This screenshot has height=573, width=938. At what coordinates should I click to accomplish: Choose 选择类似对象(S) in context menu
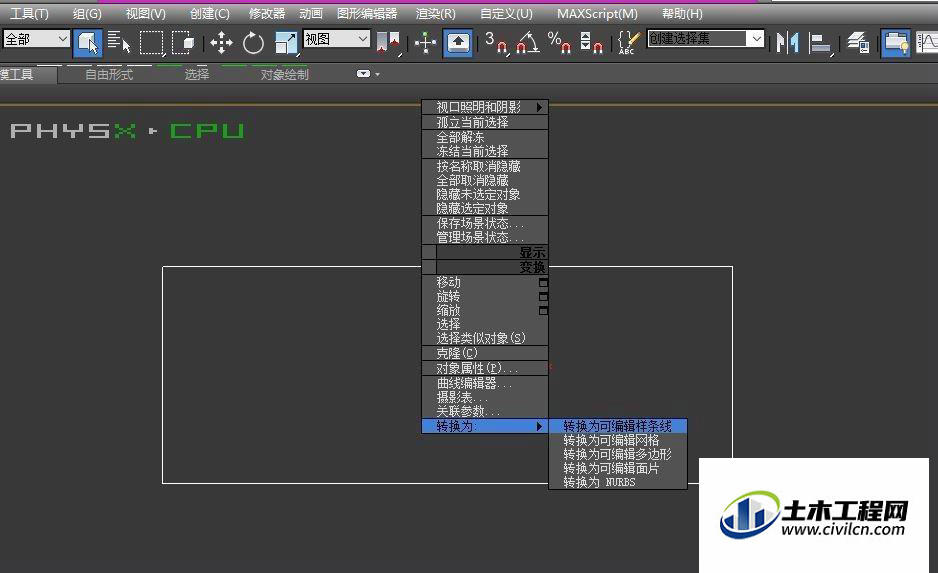(485, 338)
